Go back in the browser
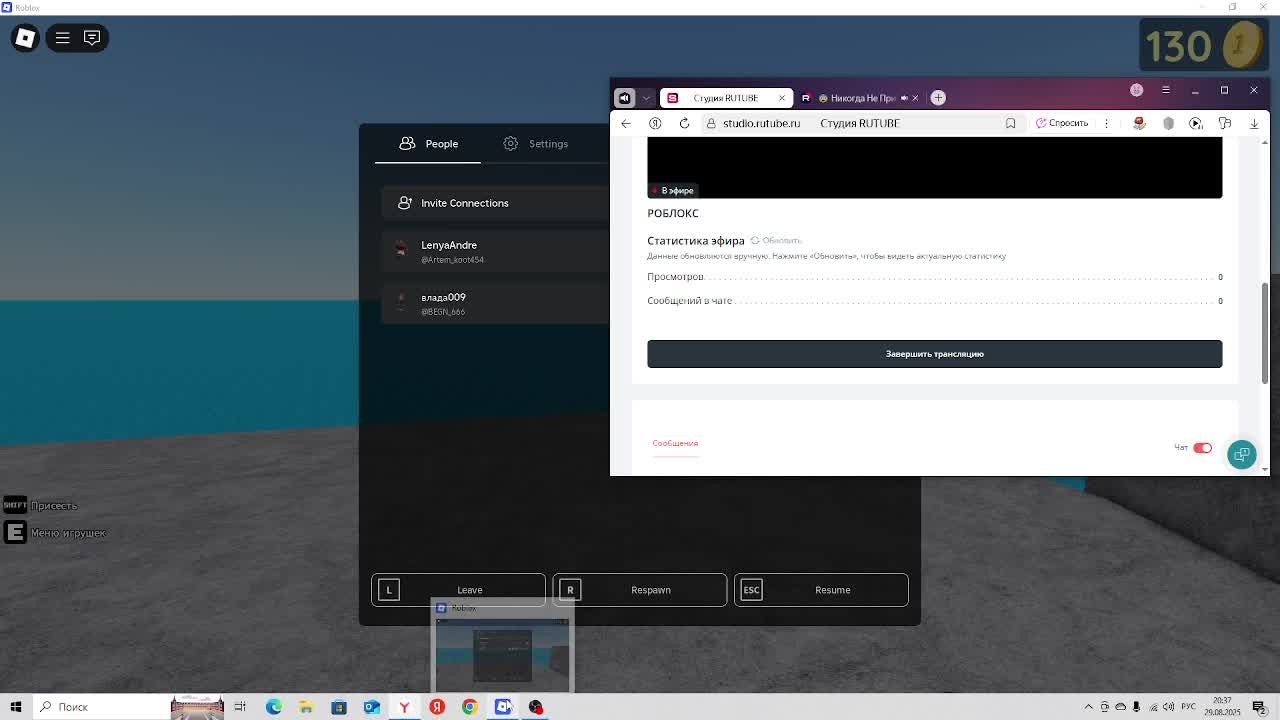The width and height of the screenshot is (1280, 720). 626,123
